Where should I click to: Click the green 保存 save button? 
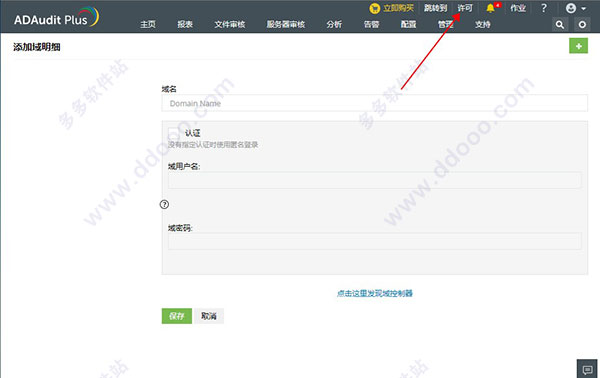click(x=177, y=316)
